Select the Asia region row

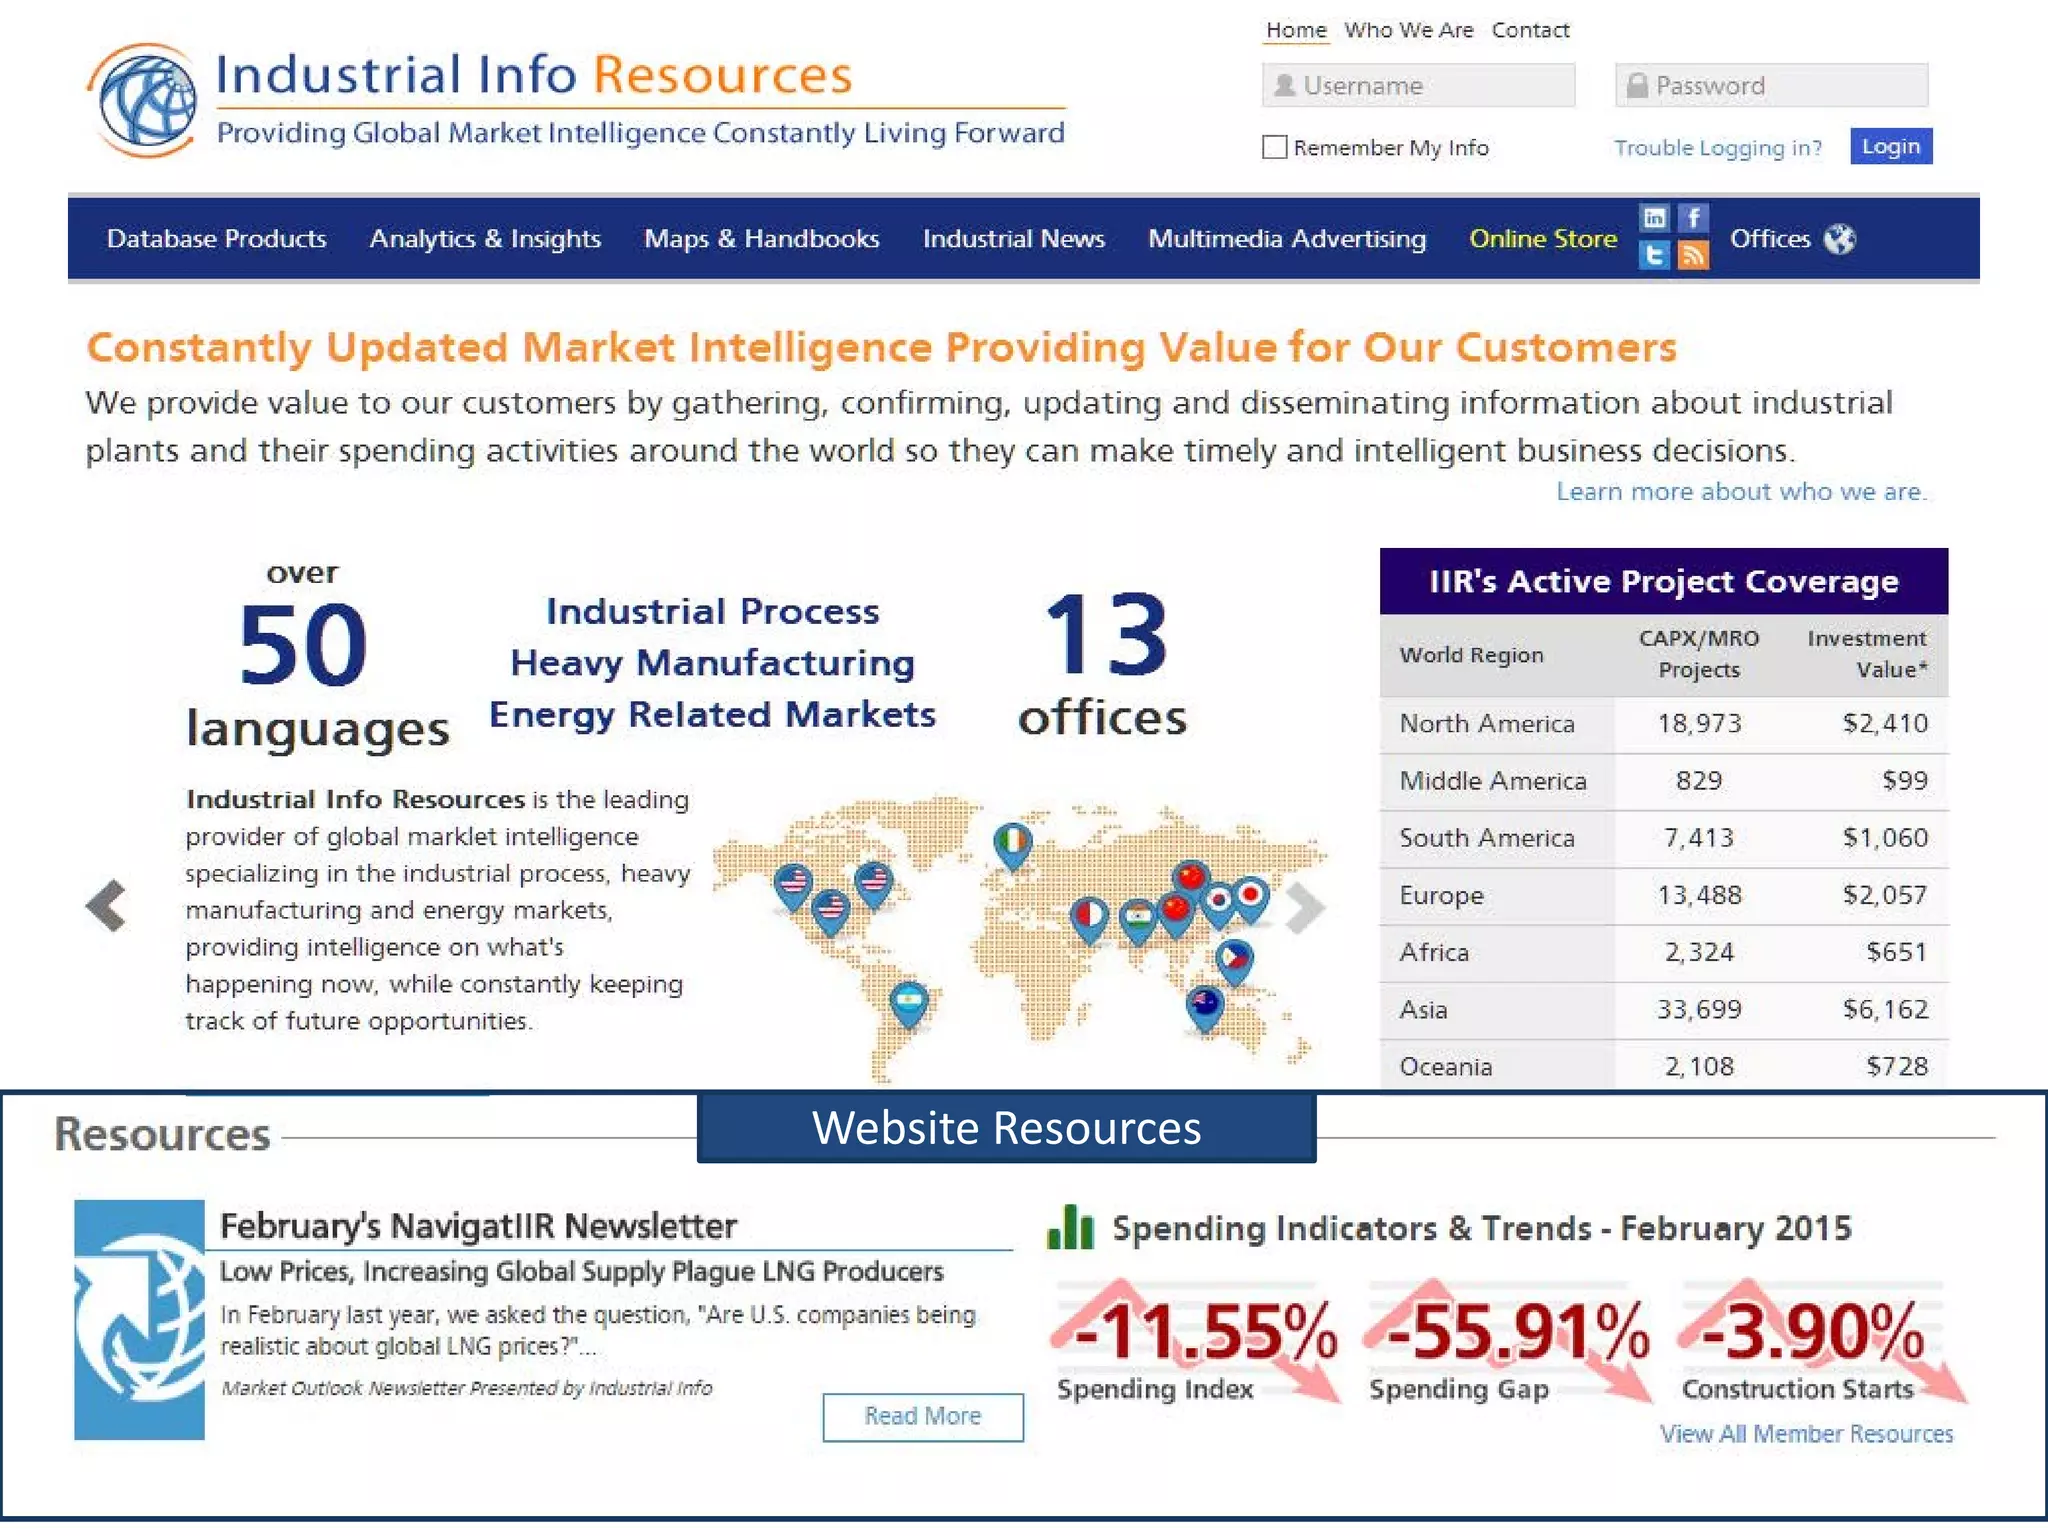(x=1664, y=1010)
